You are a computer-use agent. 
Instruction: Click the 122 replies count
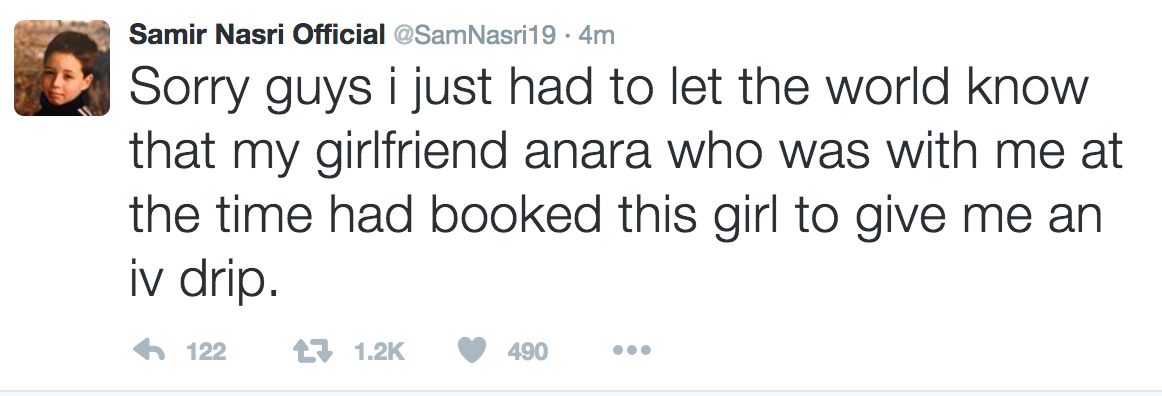click(206, 351)
